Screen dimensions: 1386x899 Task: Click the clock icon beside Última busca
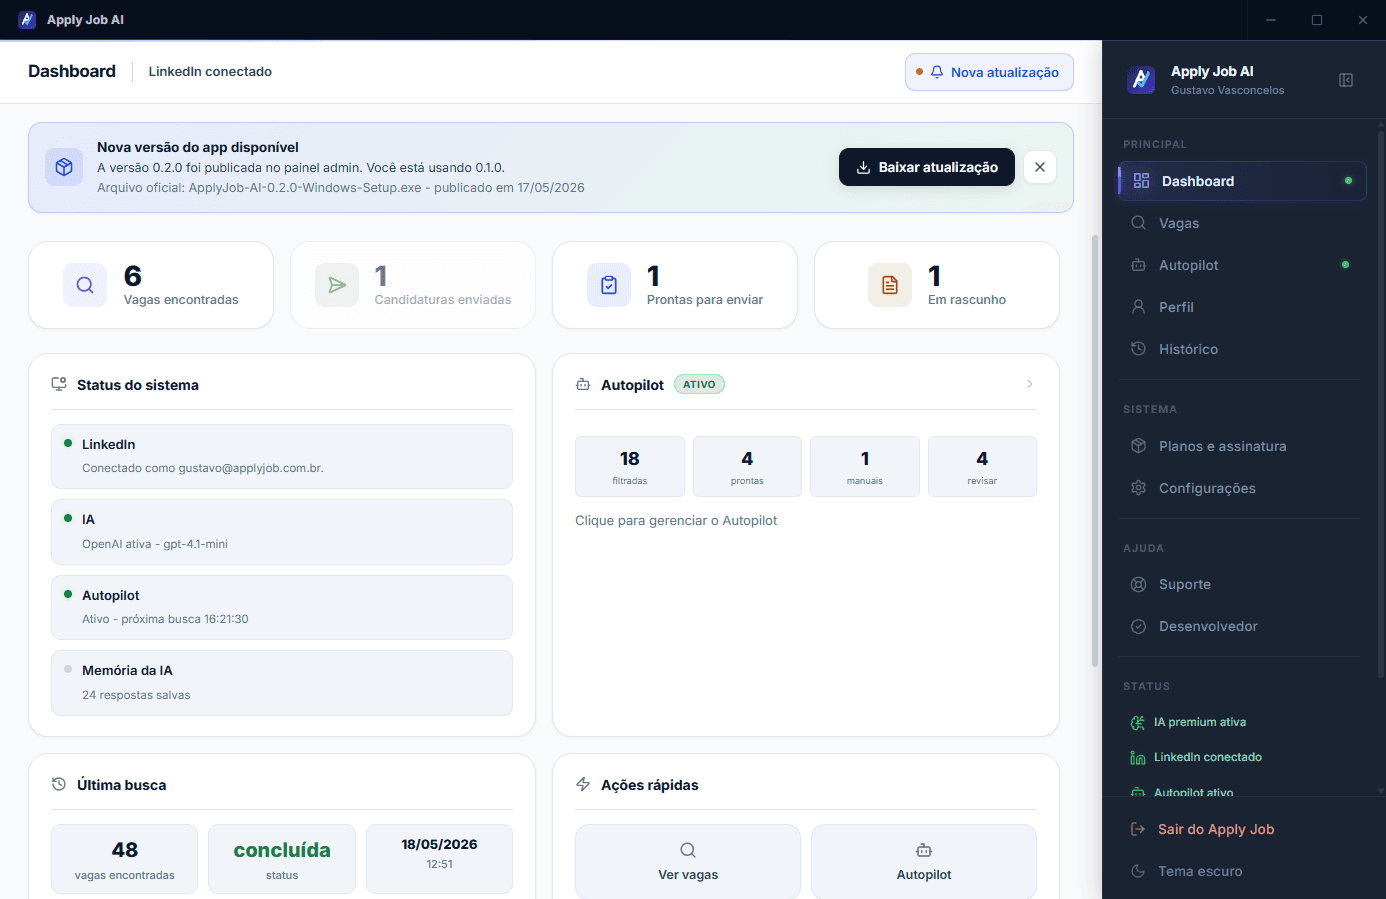point(59,784)
